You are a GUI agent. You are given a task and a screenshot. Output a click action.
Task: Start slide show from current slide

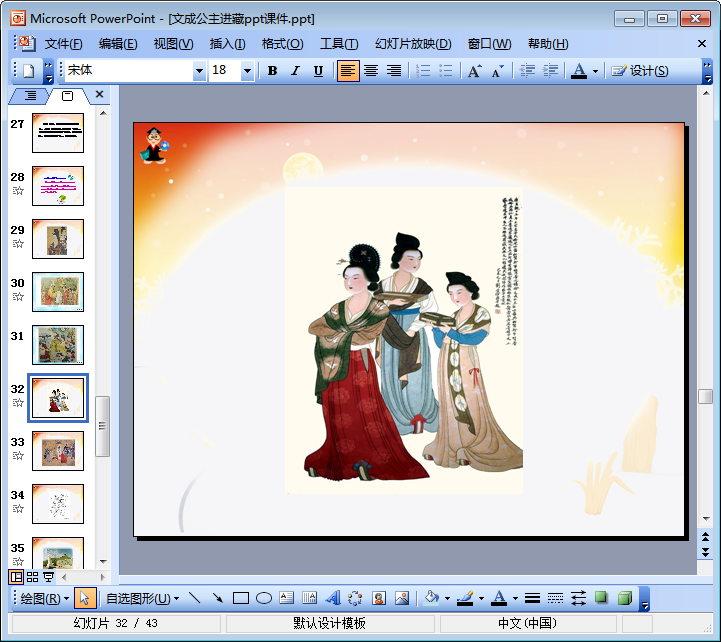click(48, 577)
